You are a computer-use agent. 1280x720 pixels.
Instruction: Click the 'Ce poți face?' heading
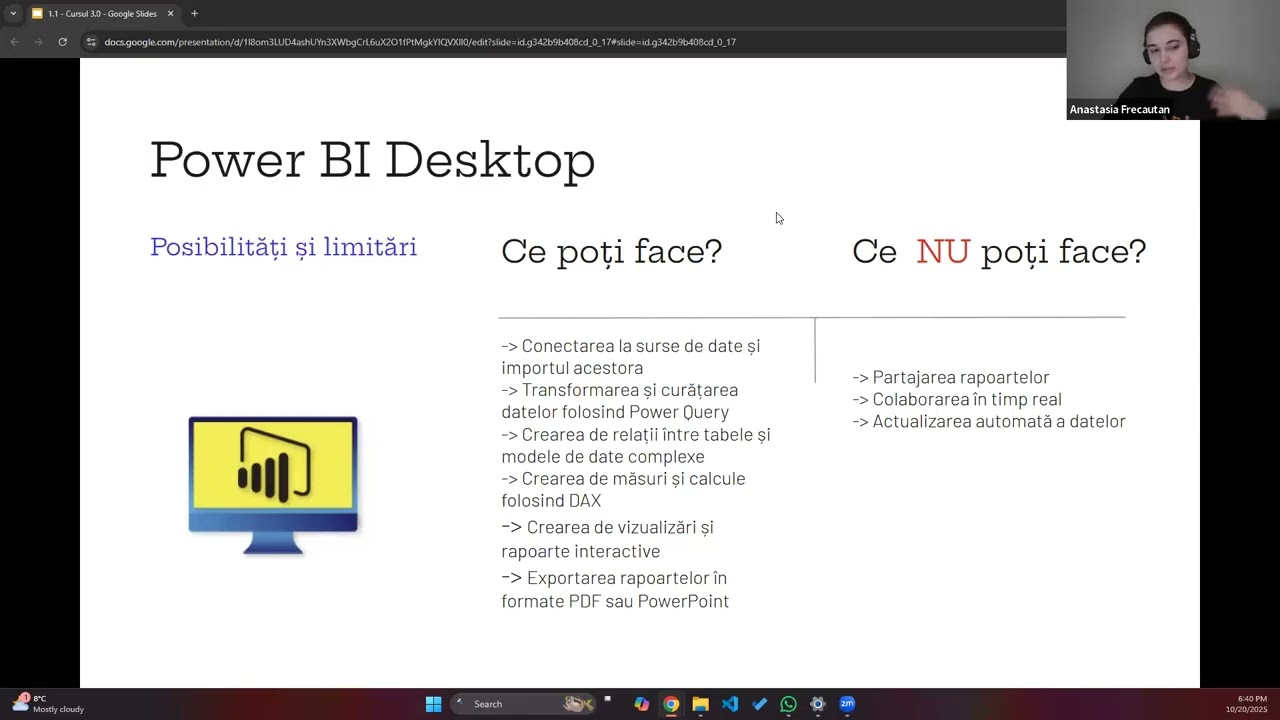(612, 252)
